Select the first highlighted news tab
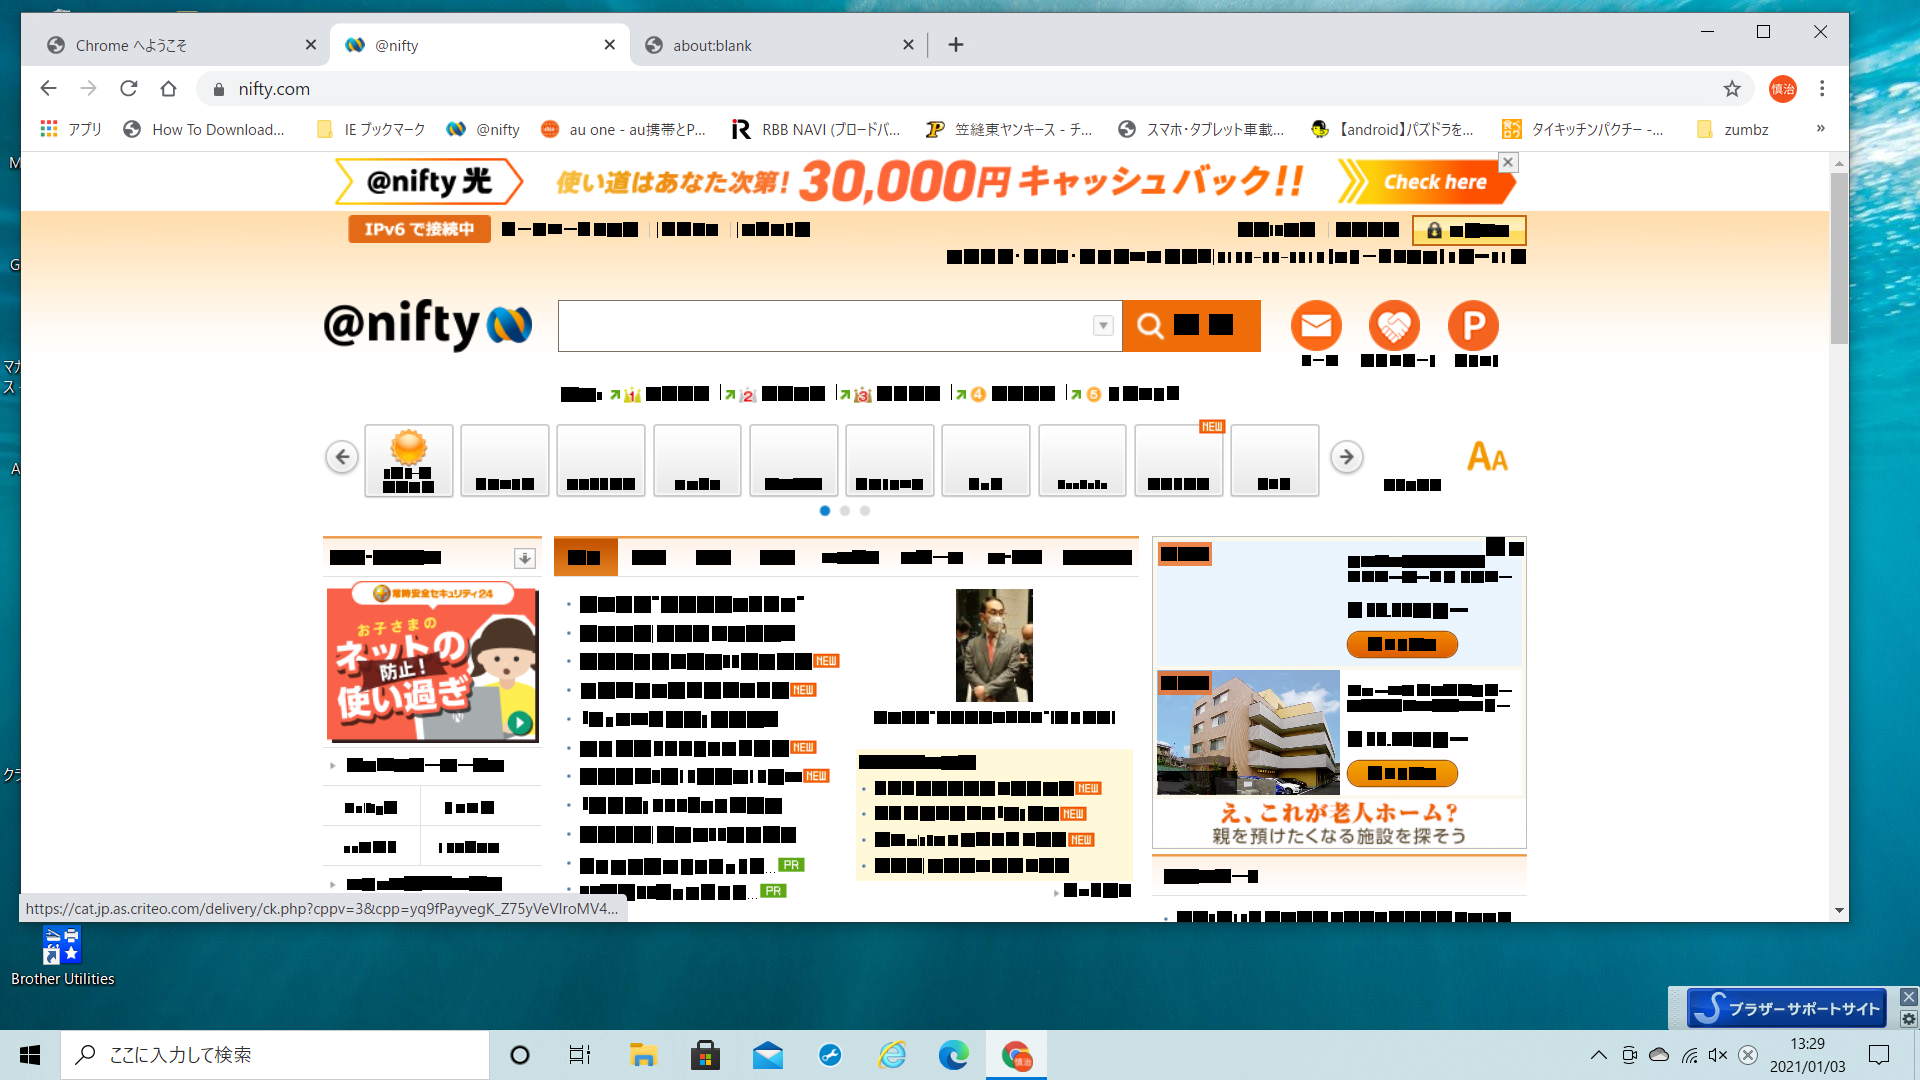Screen dimensions: 1920x1080 [585, 557]
